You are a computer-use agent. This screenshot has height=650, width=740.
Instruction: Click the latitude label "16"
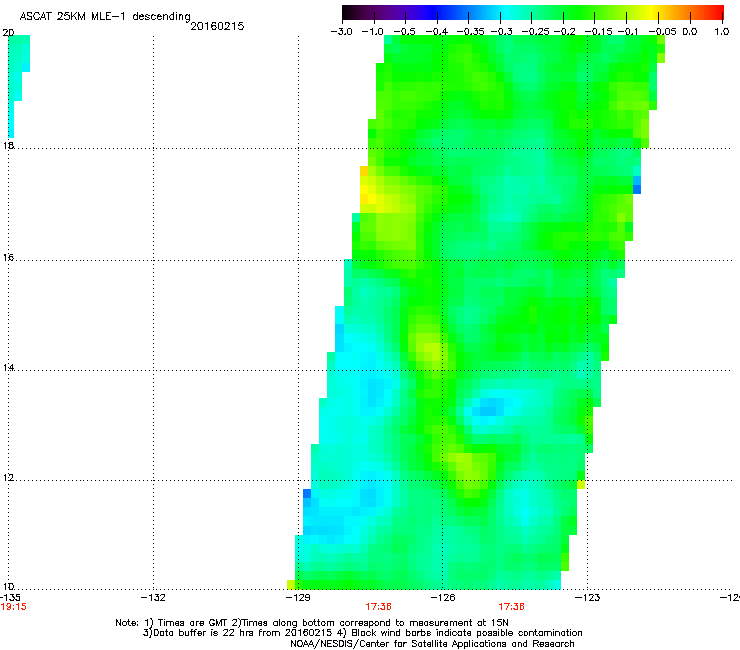click(x=8, y=257)
